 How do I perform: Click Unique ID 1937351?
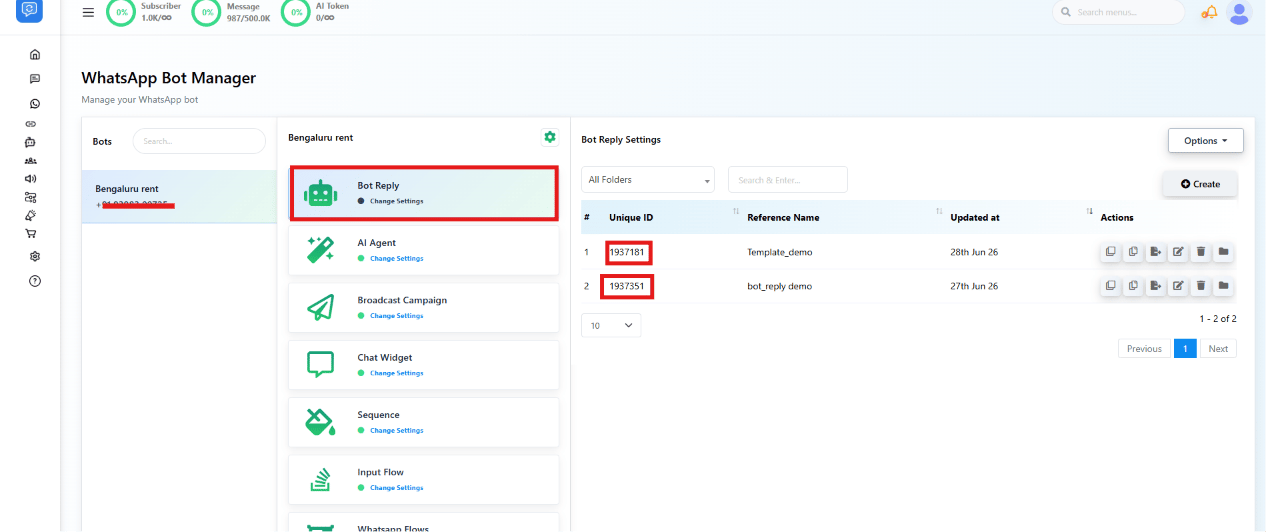tap(627, 286)
